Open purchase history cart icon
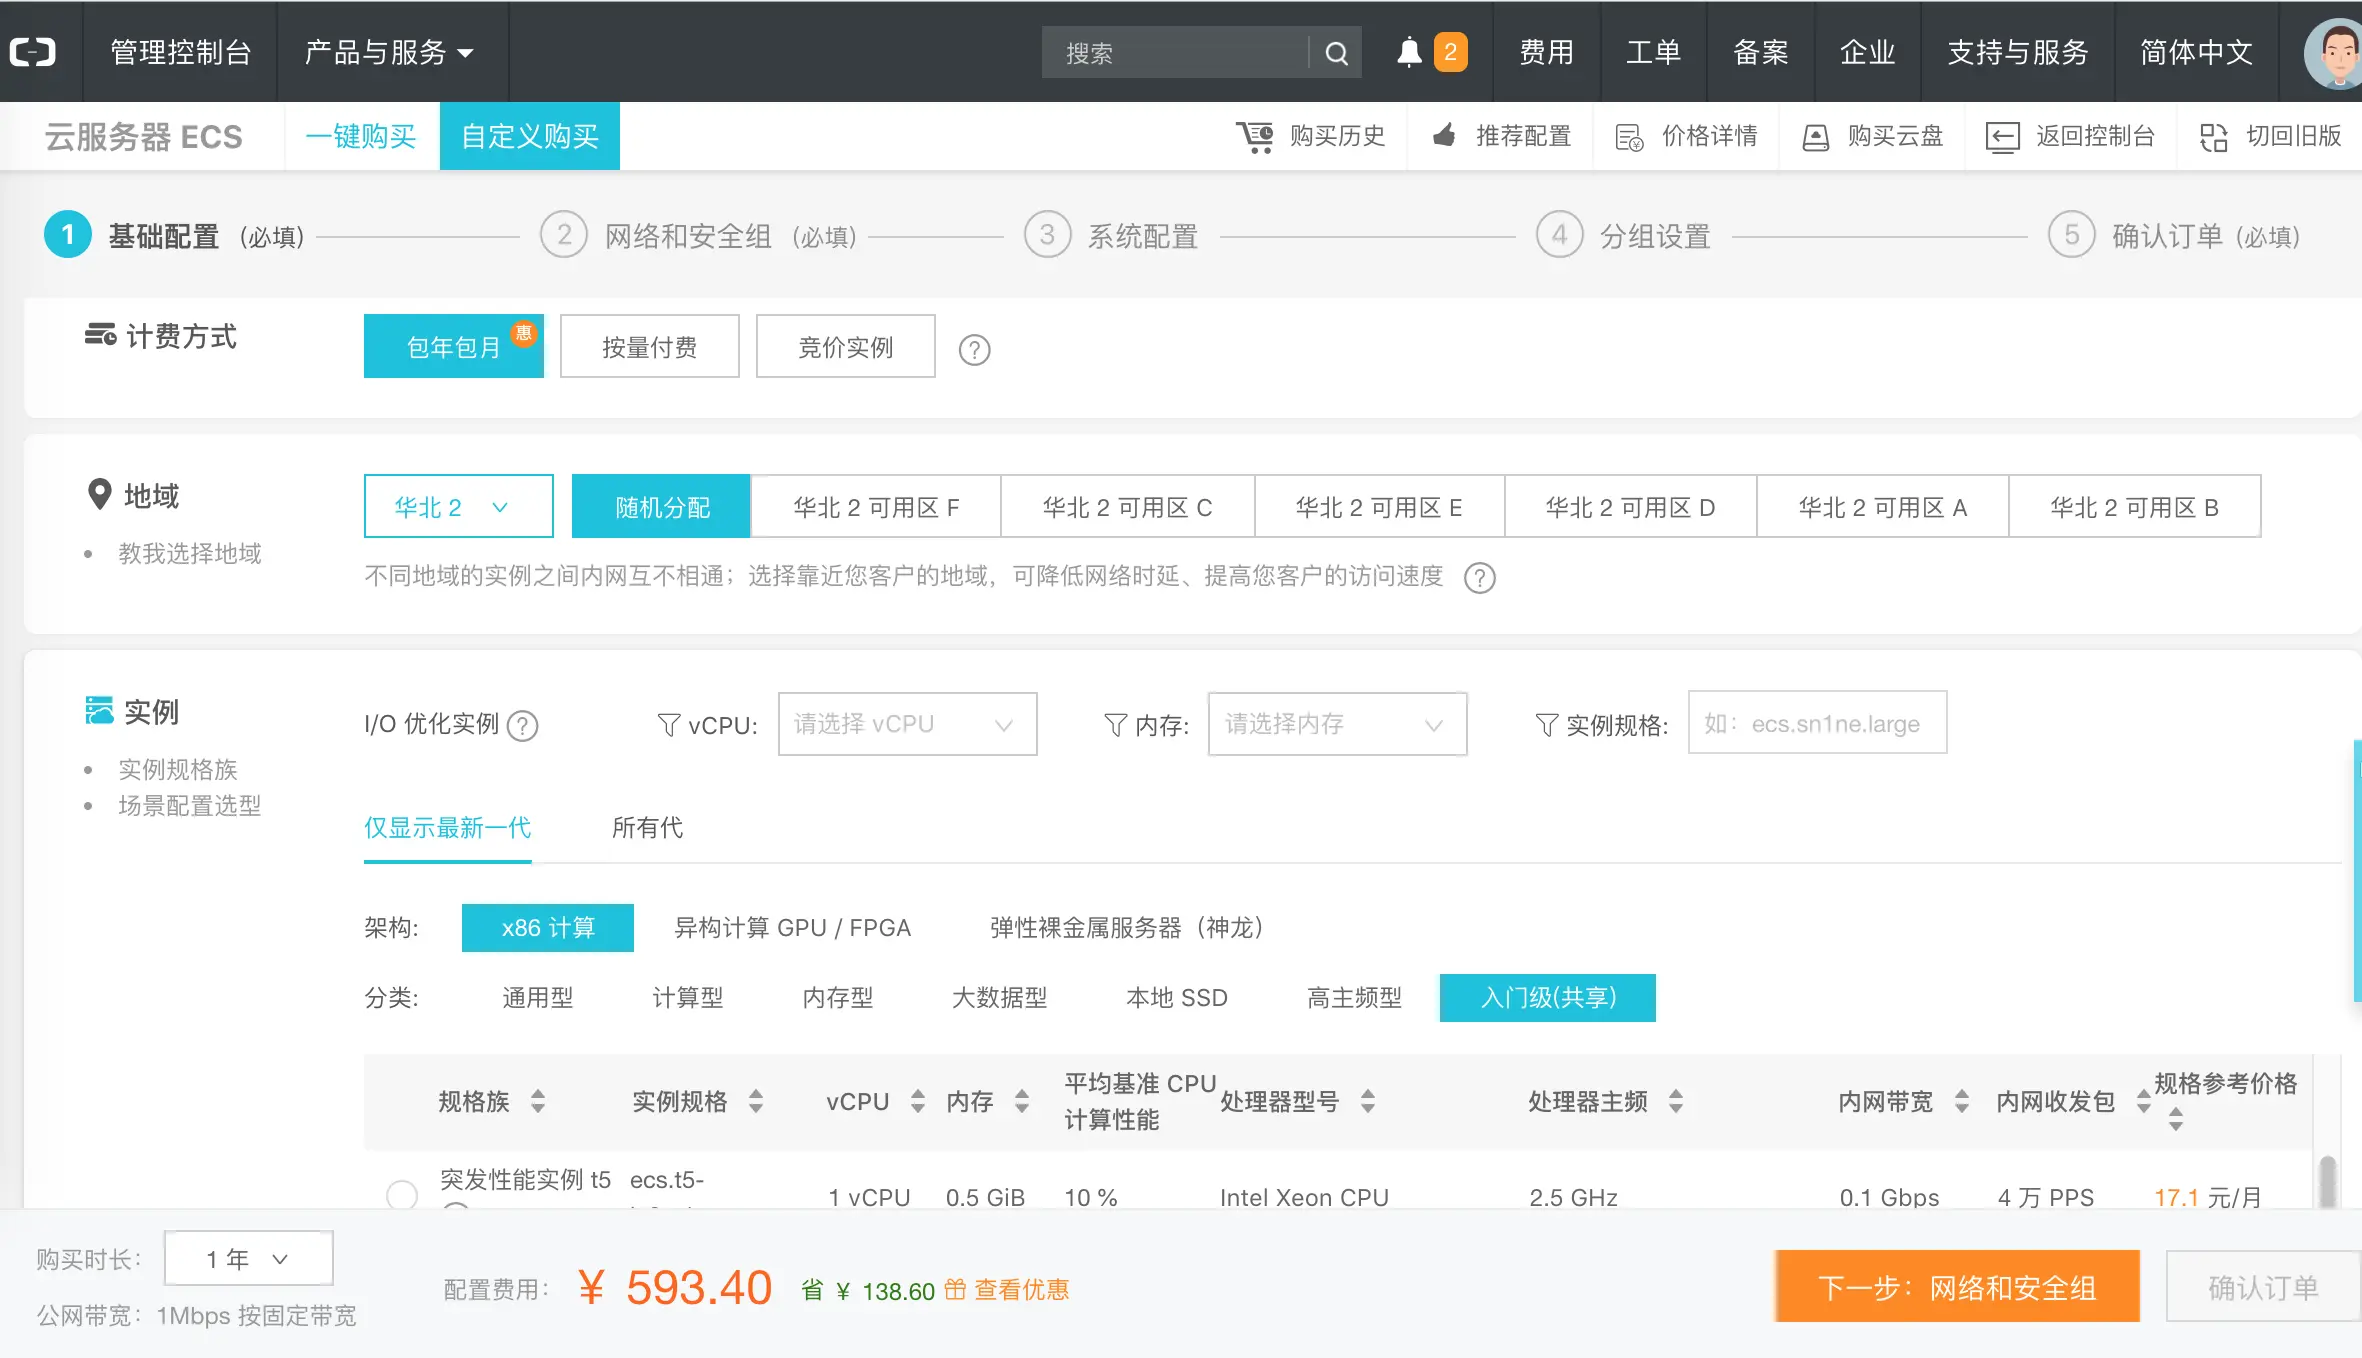2362x1358 pixels. click(1254, 136)
